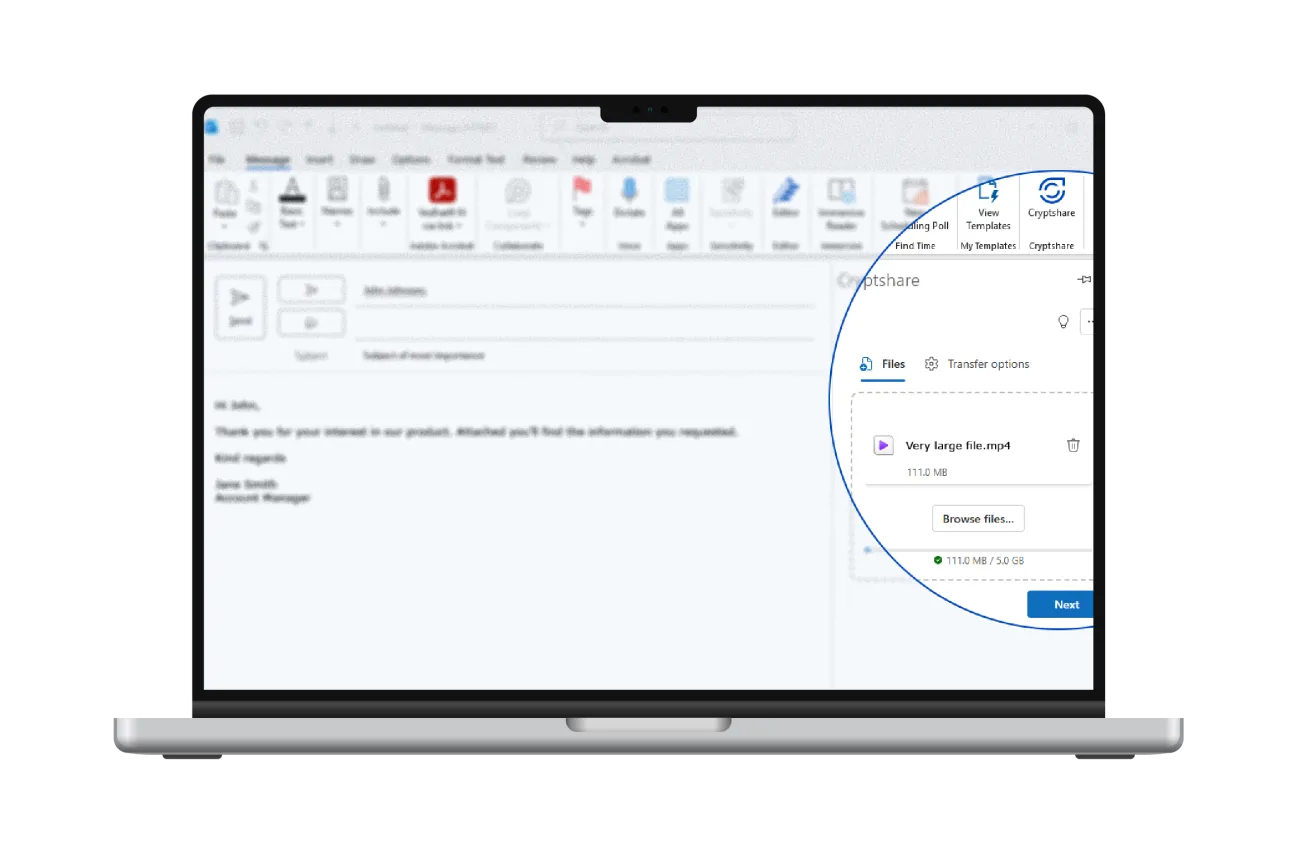Expand the Include attachments dropdown
This screenshot has width=1300, height=843.
click(x=383, y=224)
